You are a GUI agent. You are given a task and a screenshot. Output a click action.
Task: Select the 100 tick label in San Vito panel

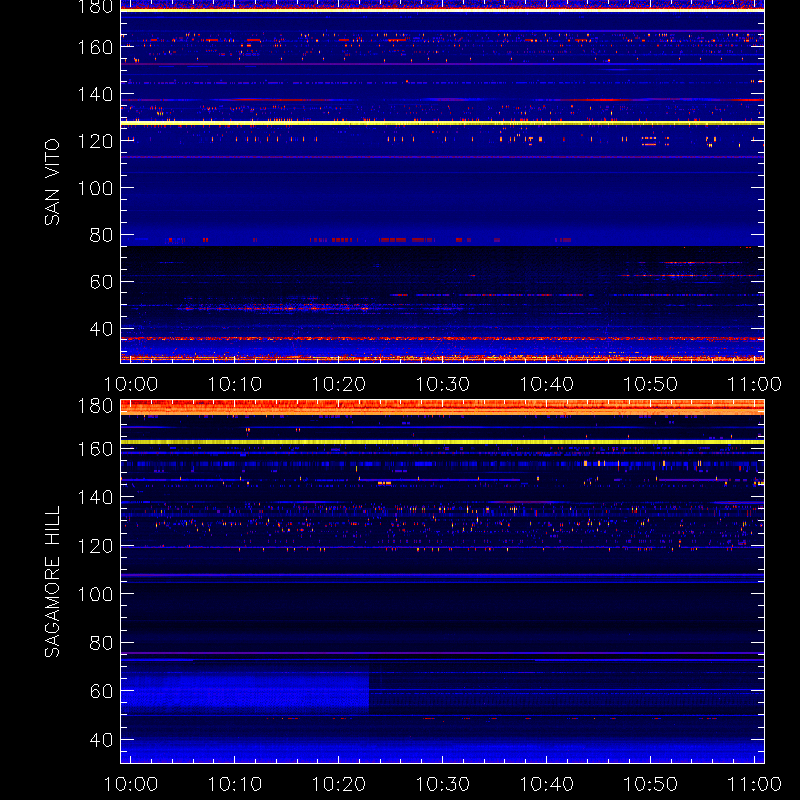95,188
